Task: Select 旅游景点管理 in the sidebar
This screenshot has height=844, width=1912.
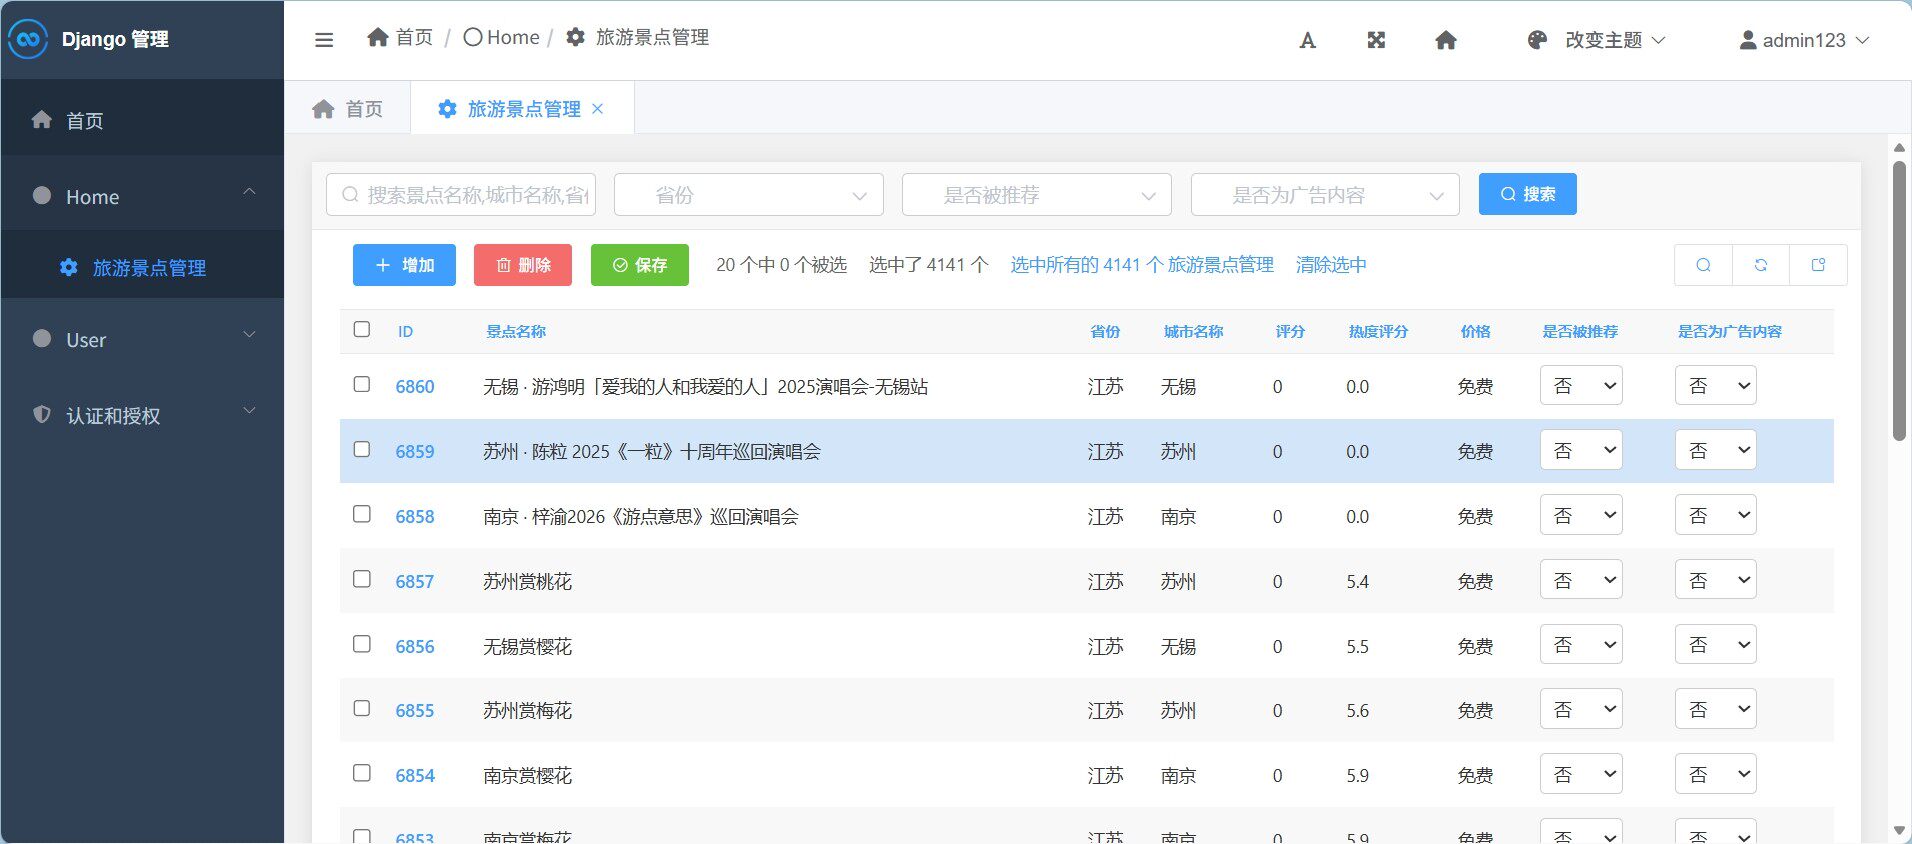Action: 142,267
